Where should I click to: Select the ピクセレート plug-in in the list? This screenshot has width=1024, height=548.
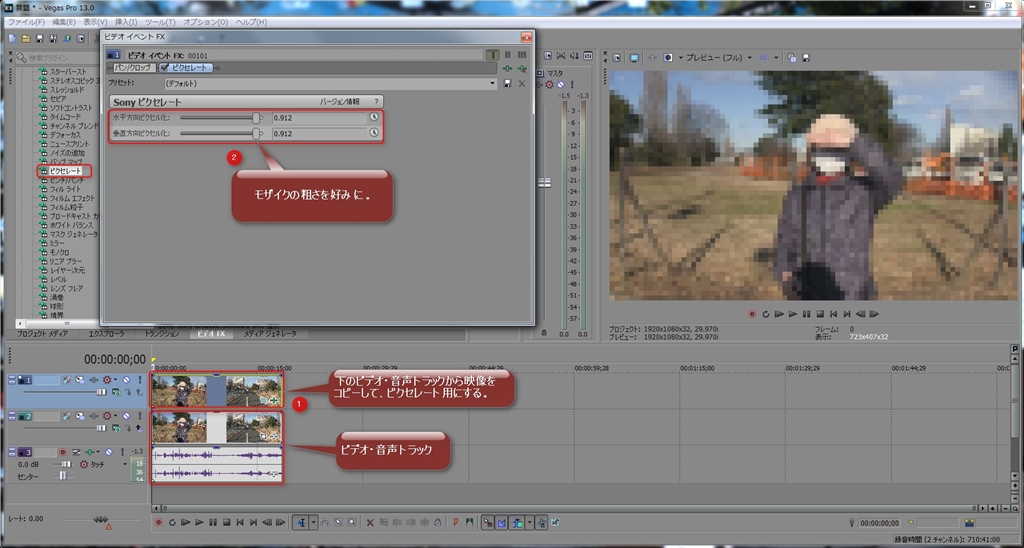(65, 171)
